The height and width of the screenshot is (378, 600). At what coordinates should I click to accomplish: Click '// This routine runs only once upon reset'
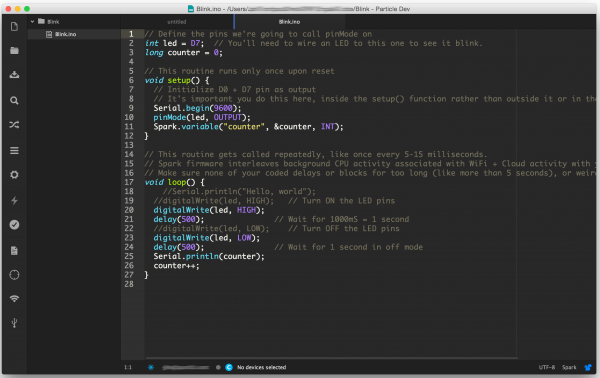[239, 71]
